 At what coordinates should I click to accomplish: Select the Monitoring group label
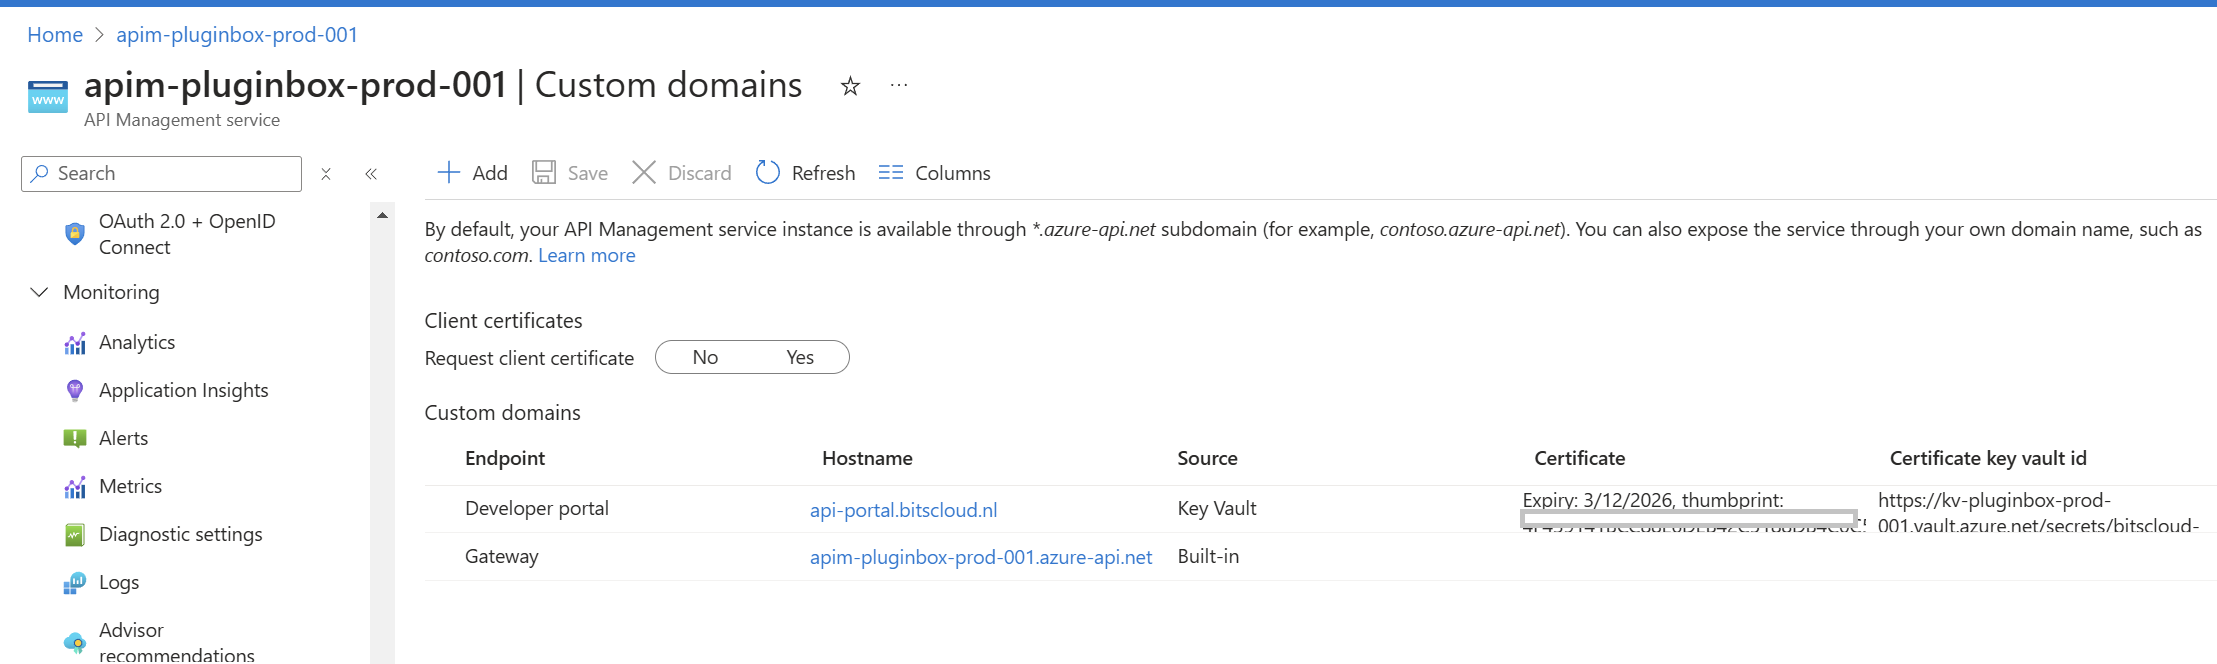pos(111,292)
